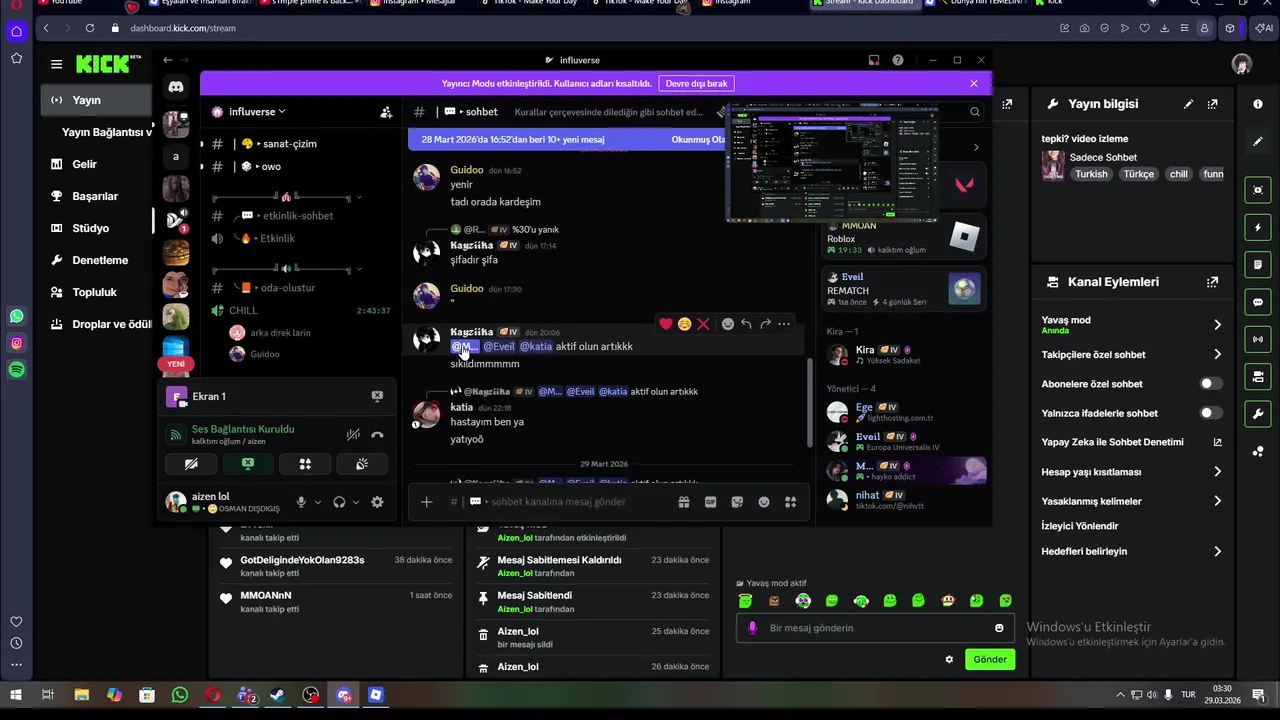
Task: Open Discord help question mark
Action: click(x=898, y=60)
